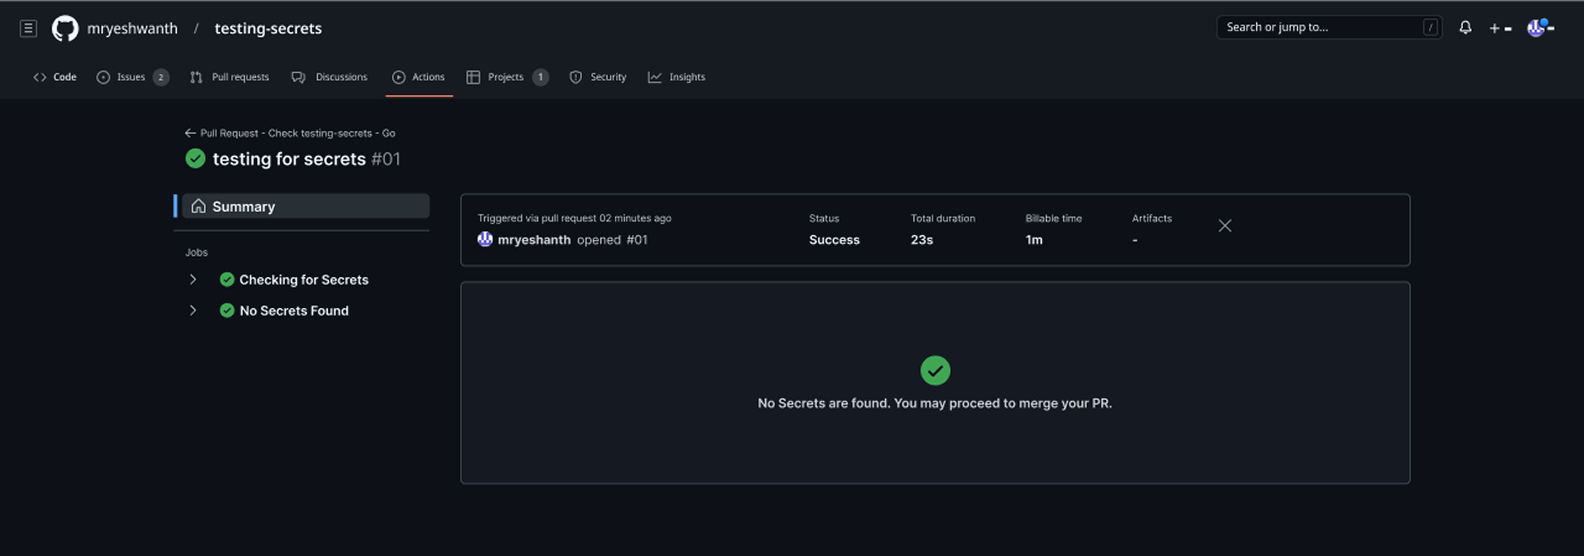Click the Discussions tab speech-bubble icon
The width and height of the screenshot is (1584, 556).
[x=298, y=77]
